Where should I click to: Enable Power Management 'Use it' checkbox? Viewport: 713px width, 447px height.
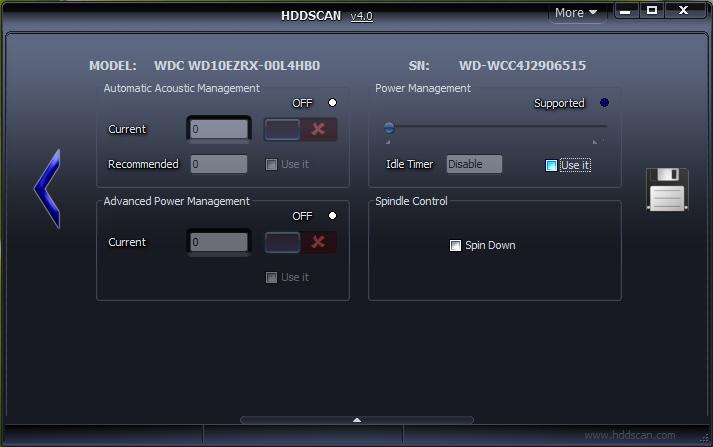551,165
